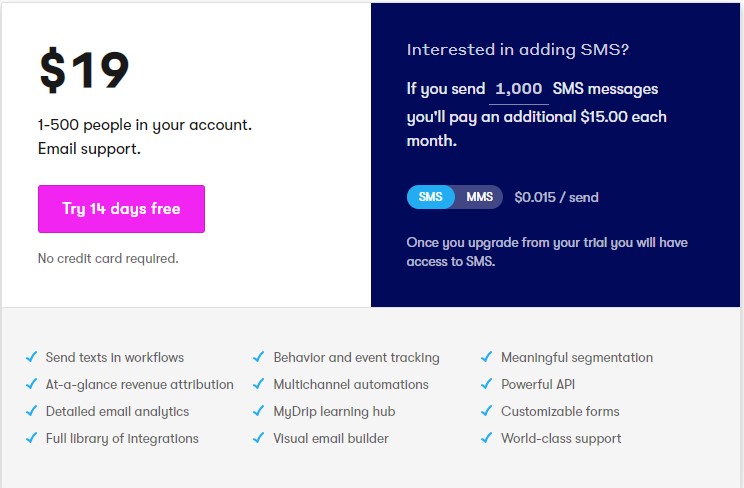Click the checkmark next to At-a-glance revenue attribution
The height and width of the screenshot is (488, 744).
pyautogui.click(x=31, y=384)
